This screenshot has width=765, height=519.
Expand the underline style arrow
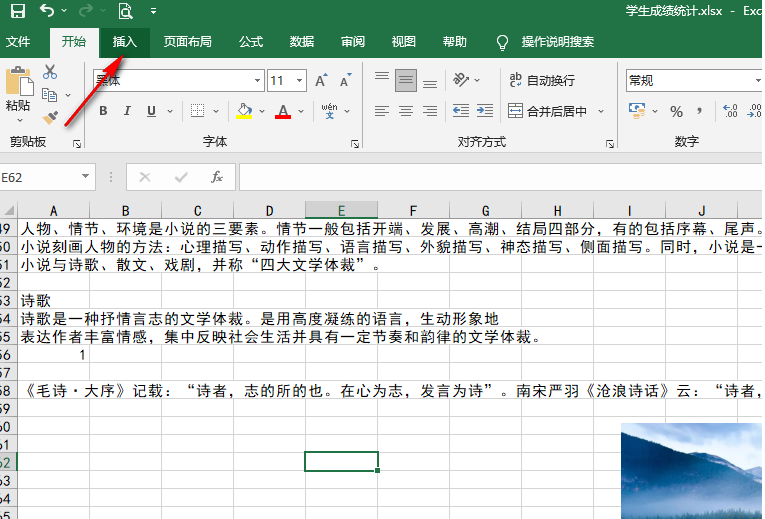[x=170, y=111]
